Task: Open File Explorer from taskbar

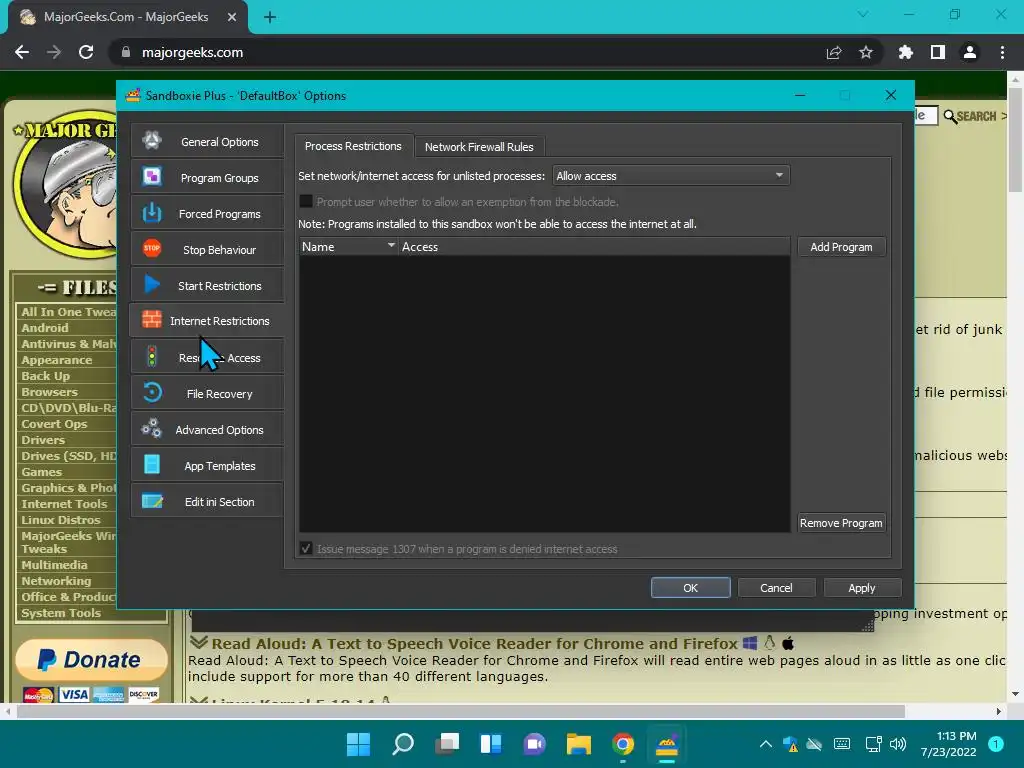Action: 579,744
